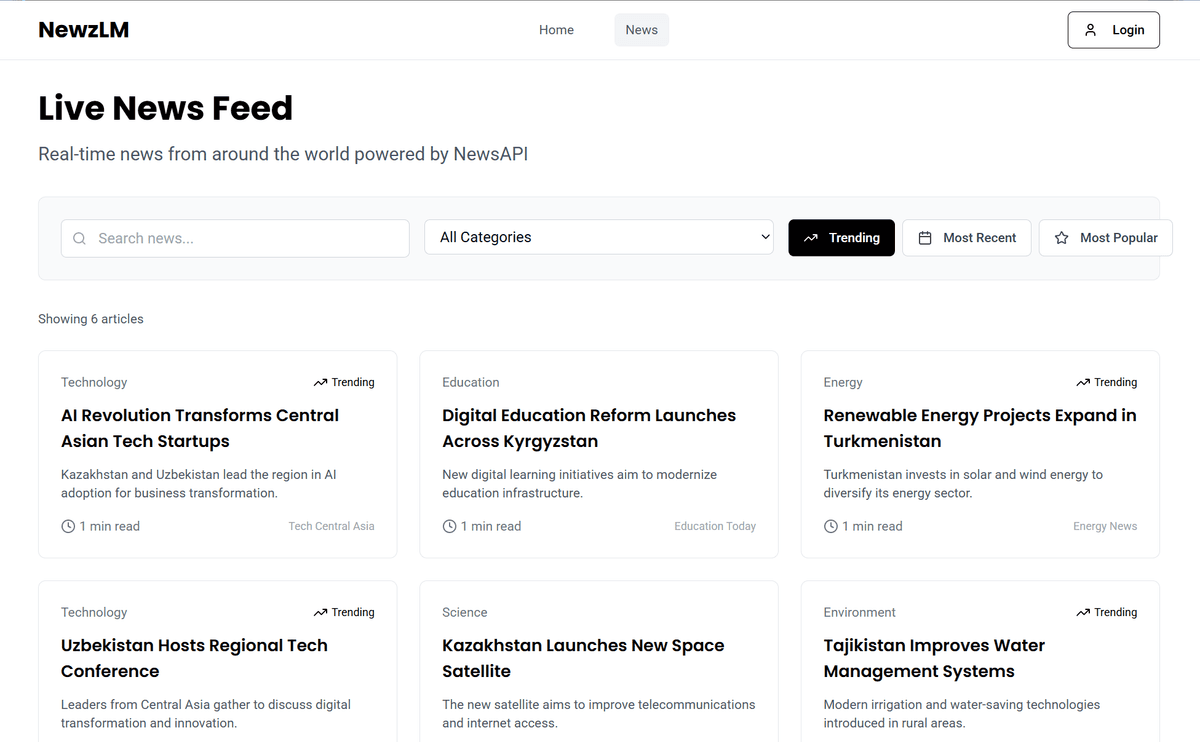
Task: Click Trending badge on Tajikistan Water card
Action: tap(1107, 612)
